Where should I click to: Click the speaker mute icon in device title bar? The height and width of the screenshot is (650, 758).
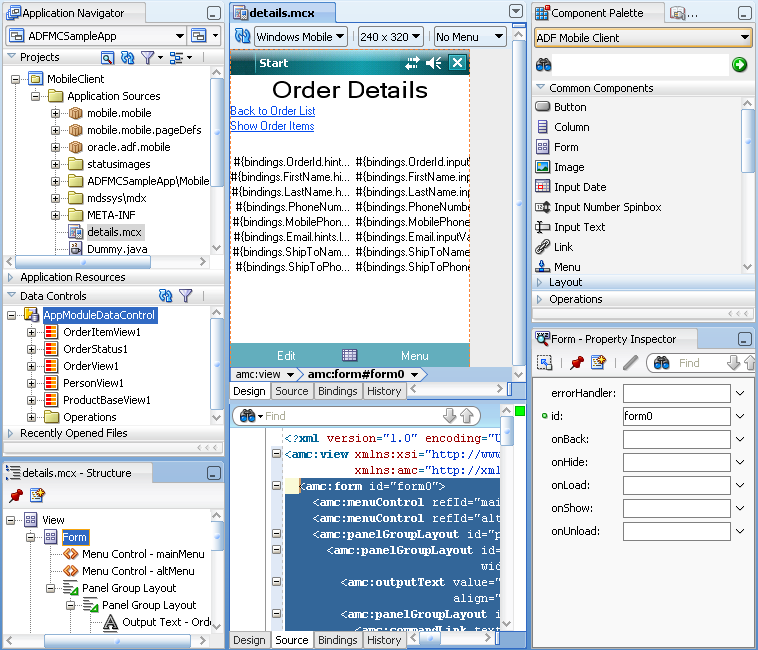click(434, 63)
